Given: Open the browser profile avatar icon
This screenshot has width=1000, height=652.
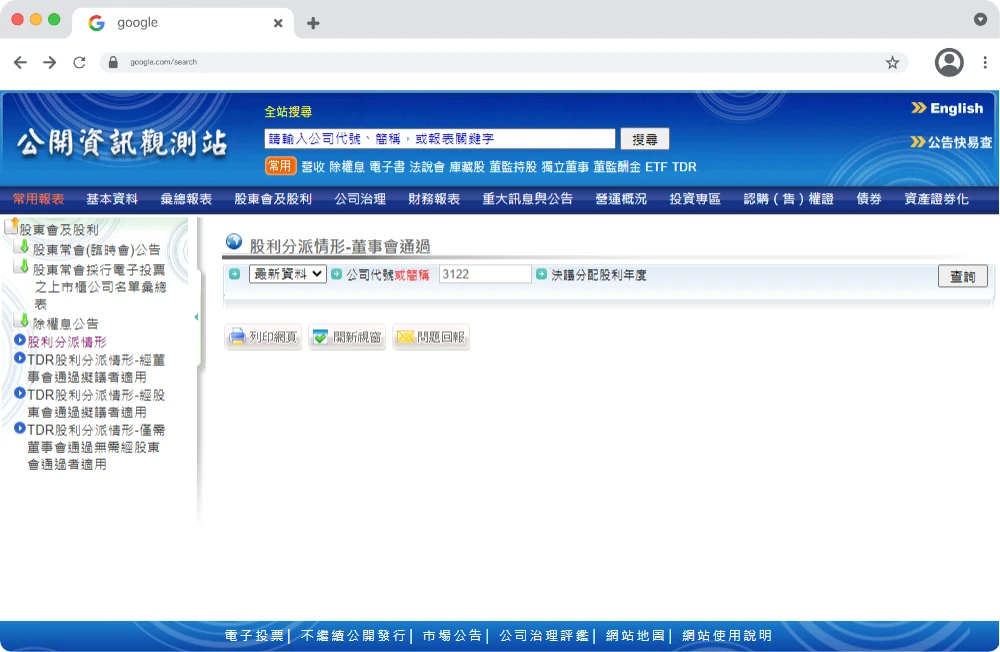Looking at the screenshot, I should tap(948, 62).
